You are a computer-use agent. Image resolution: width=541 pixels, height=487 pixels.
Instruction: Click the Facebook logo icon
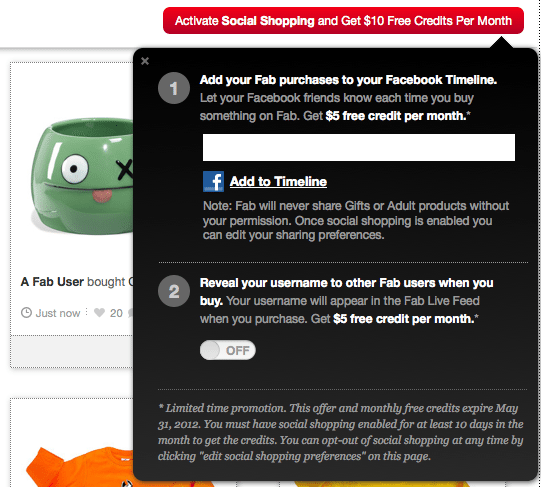[x=213, y=181]
